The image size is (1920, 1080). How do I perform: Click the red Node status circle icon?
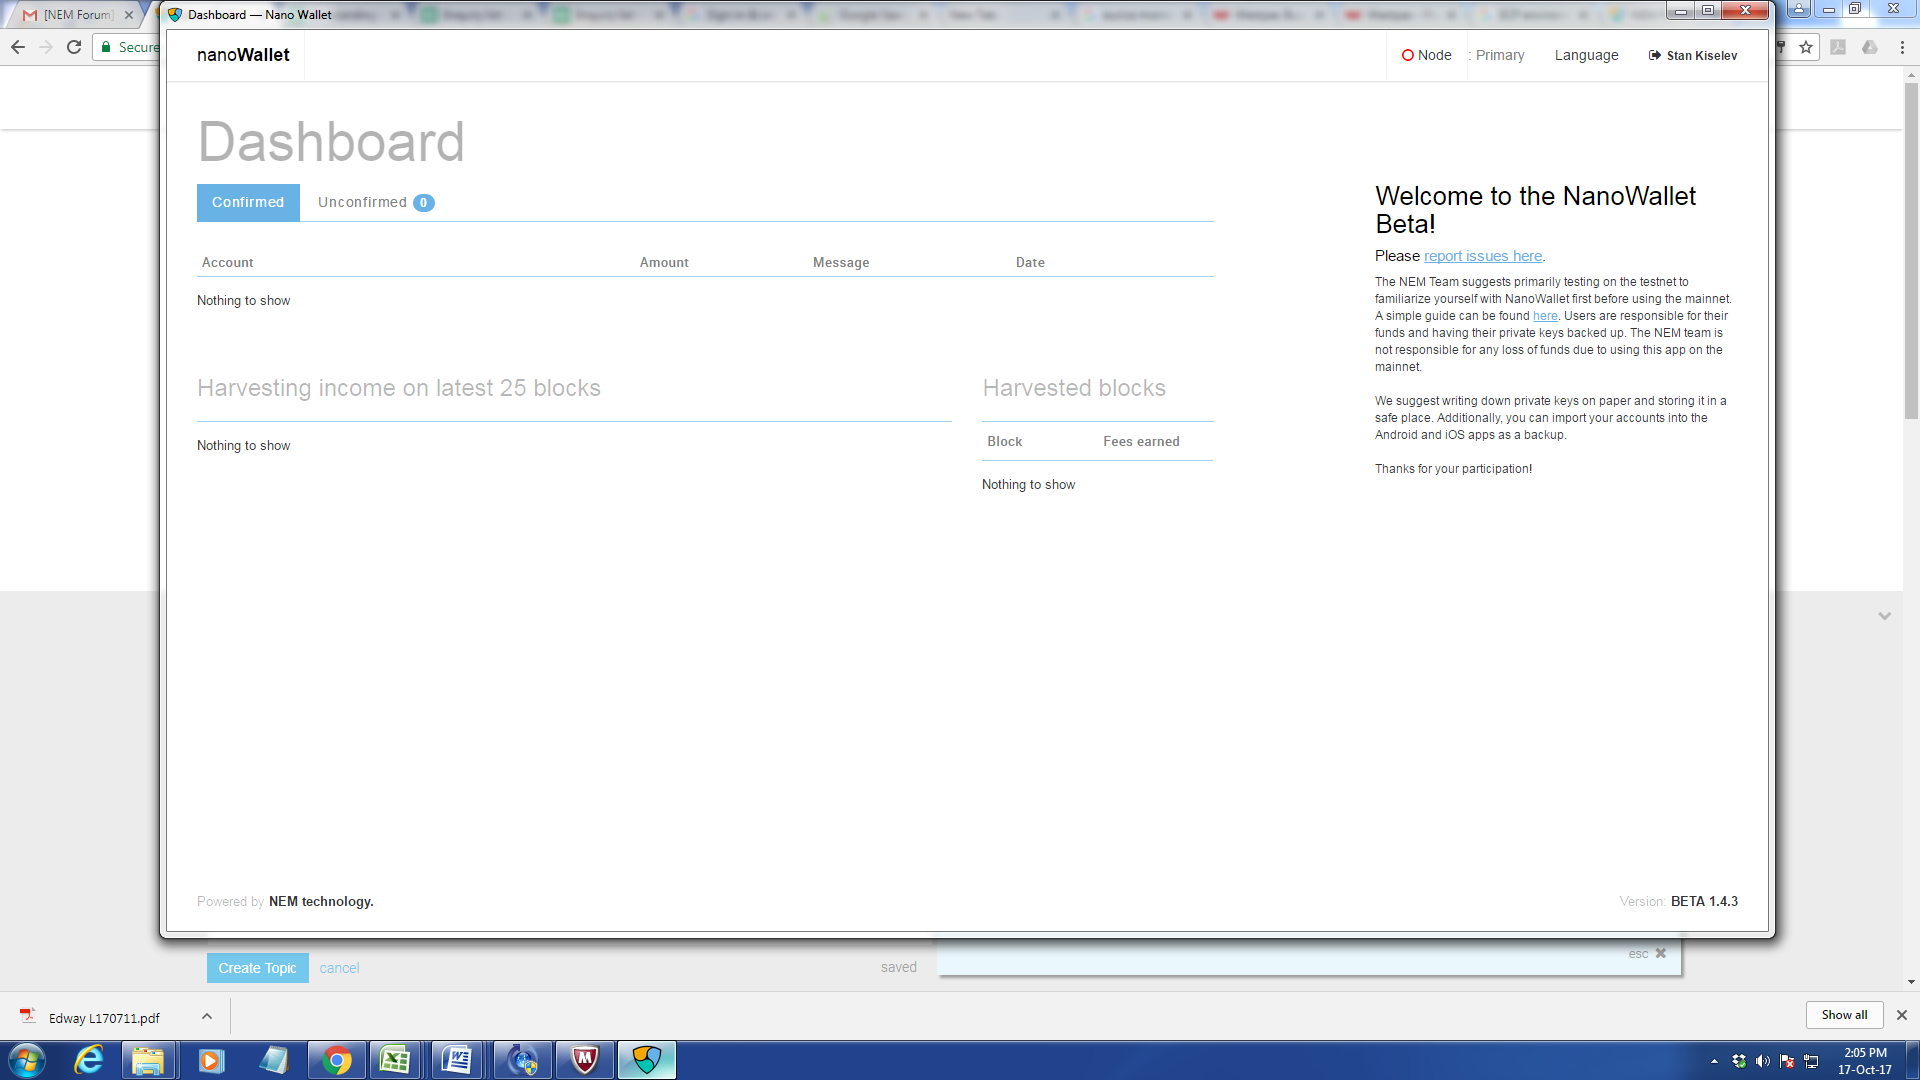(x=1407, y=56)
